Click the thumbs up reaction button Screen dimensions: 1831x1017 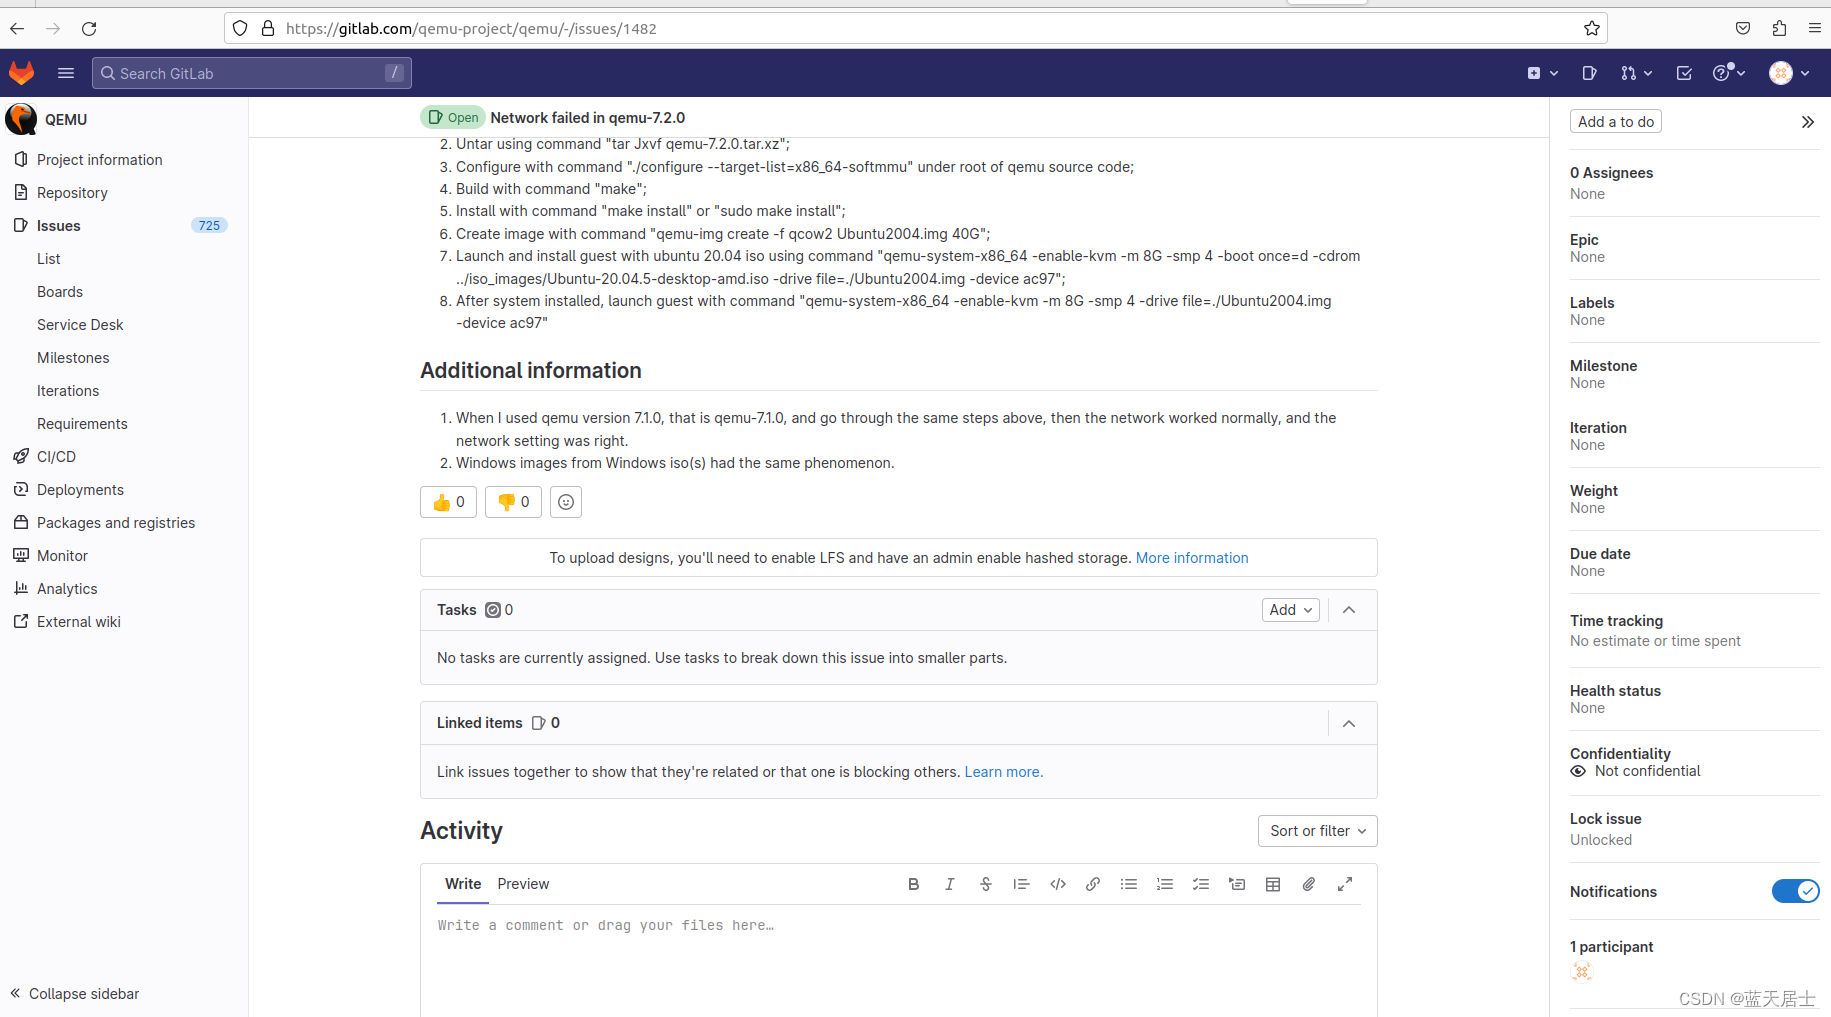tap(448, 502)
